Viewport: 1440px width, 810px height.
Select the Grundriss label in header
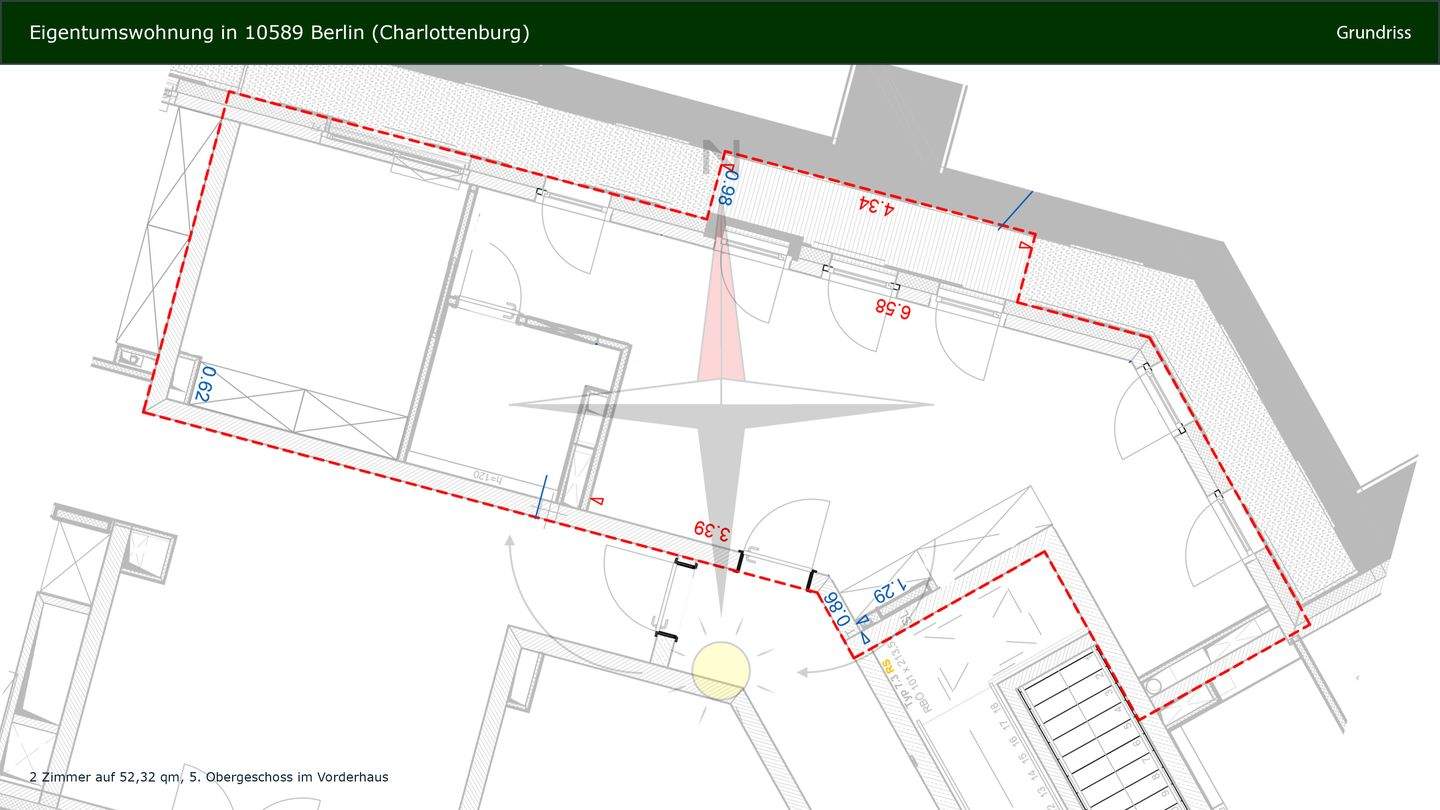pyautogui.click(x=1373, y=33)
